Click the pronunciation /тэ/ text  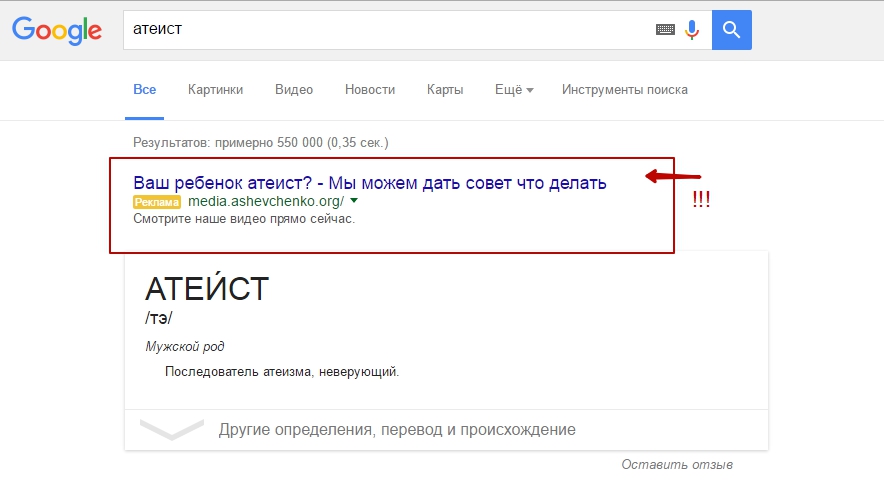(x=158, y=318)
